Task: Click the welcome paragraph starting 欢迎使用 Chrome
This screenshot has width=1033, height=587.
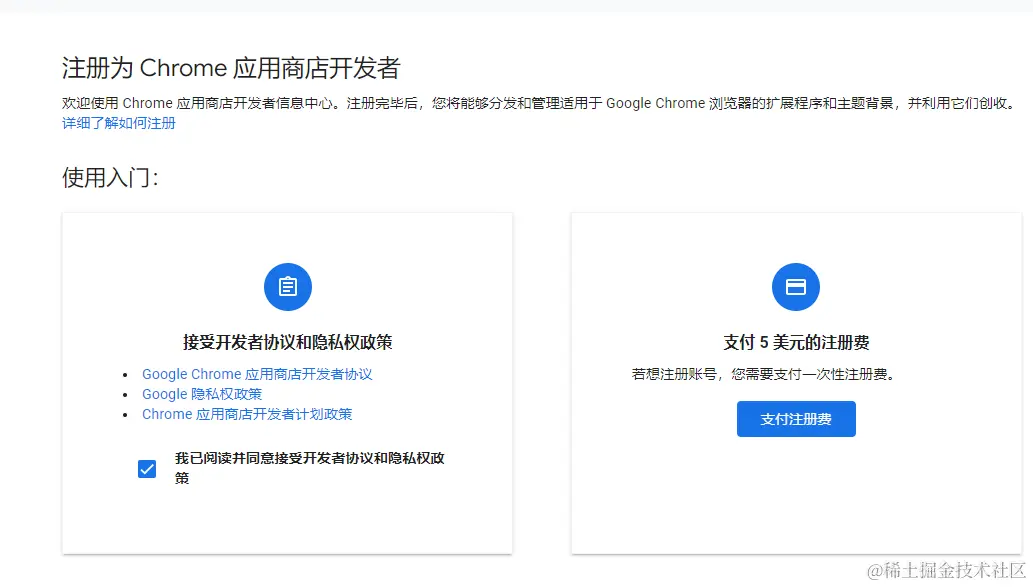Action: (540, 103)
